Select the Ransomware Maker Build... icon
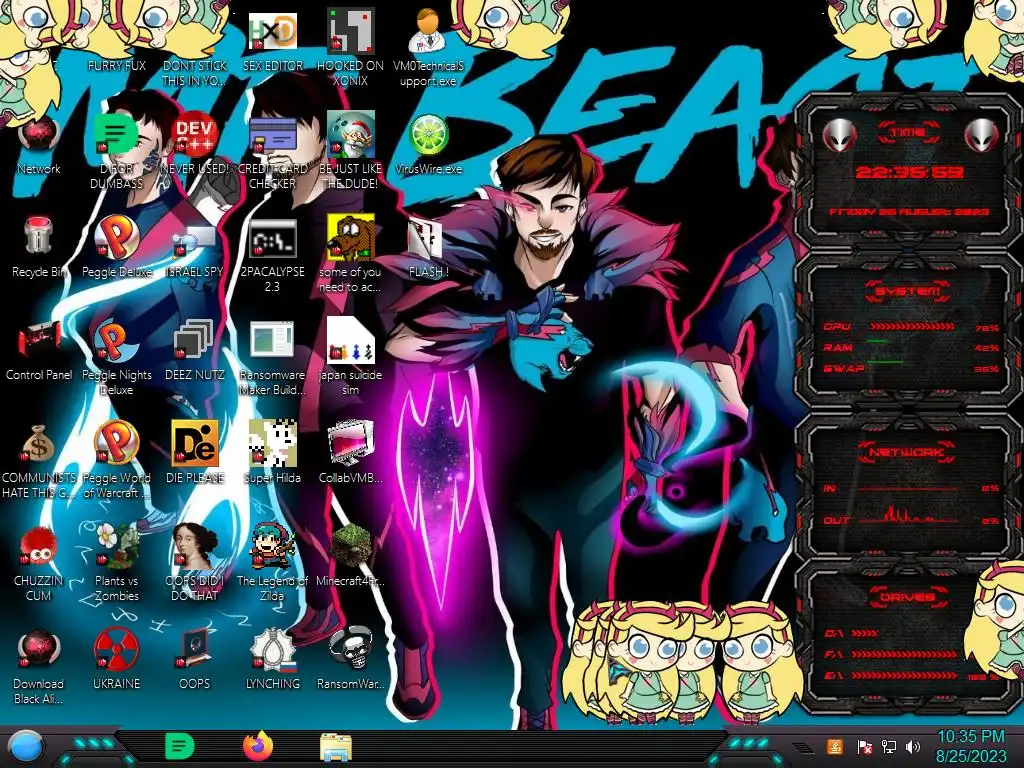The width and height of the screenshot is (1024, 768). 273,358
